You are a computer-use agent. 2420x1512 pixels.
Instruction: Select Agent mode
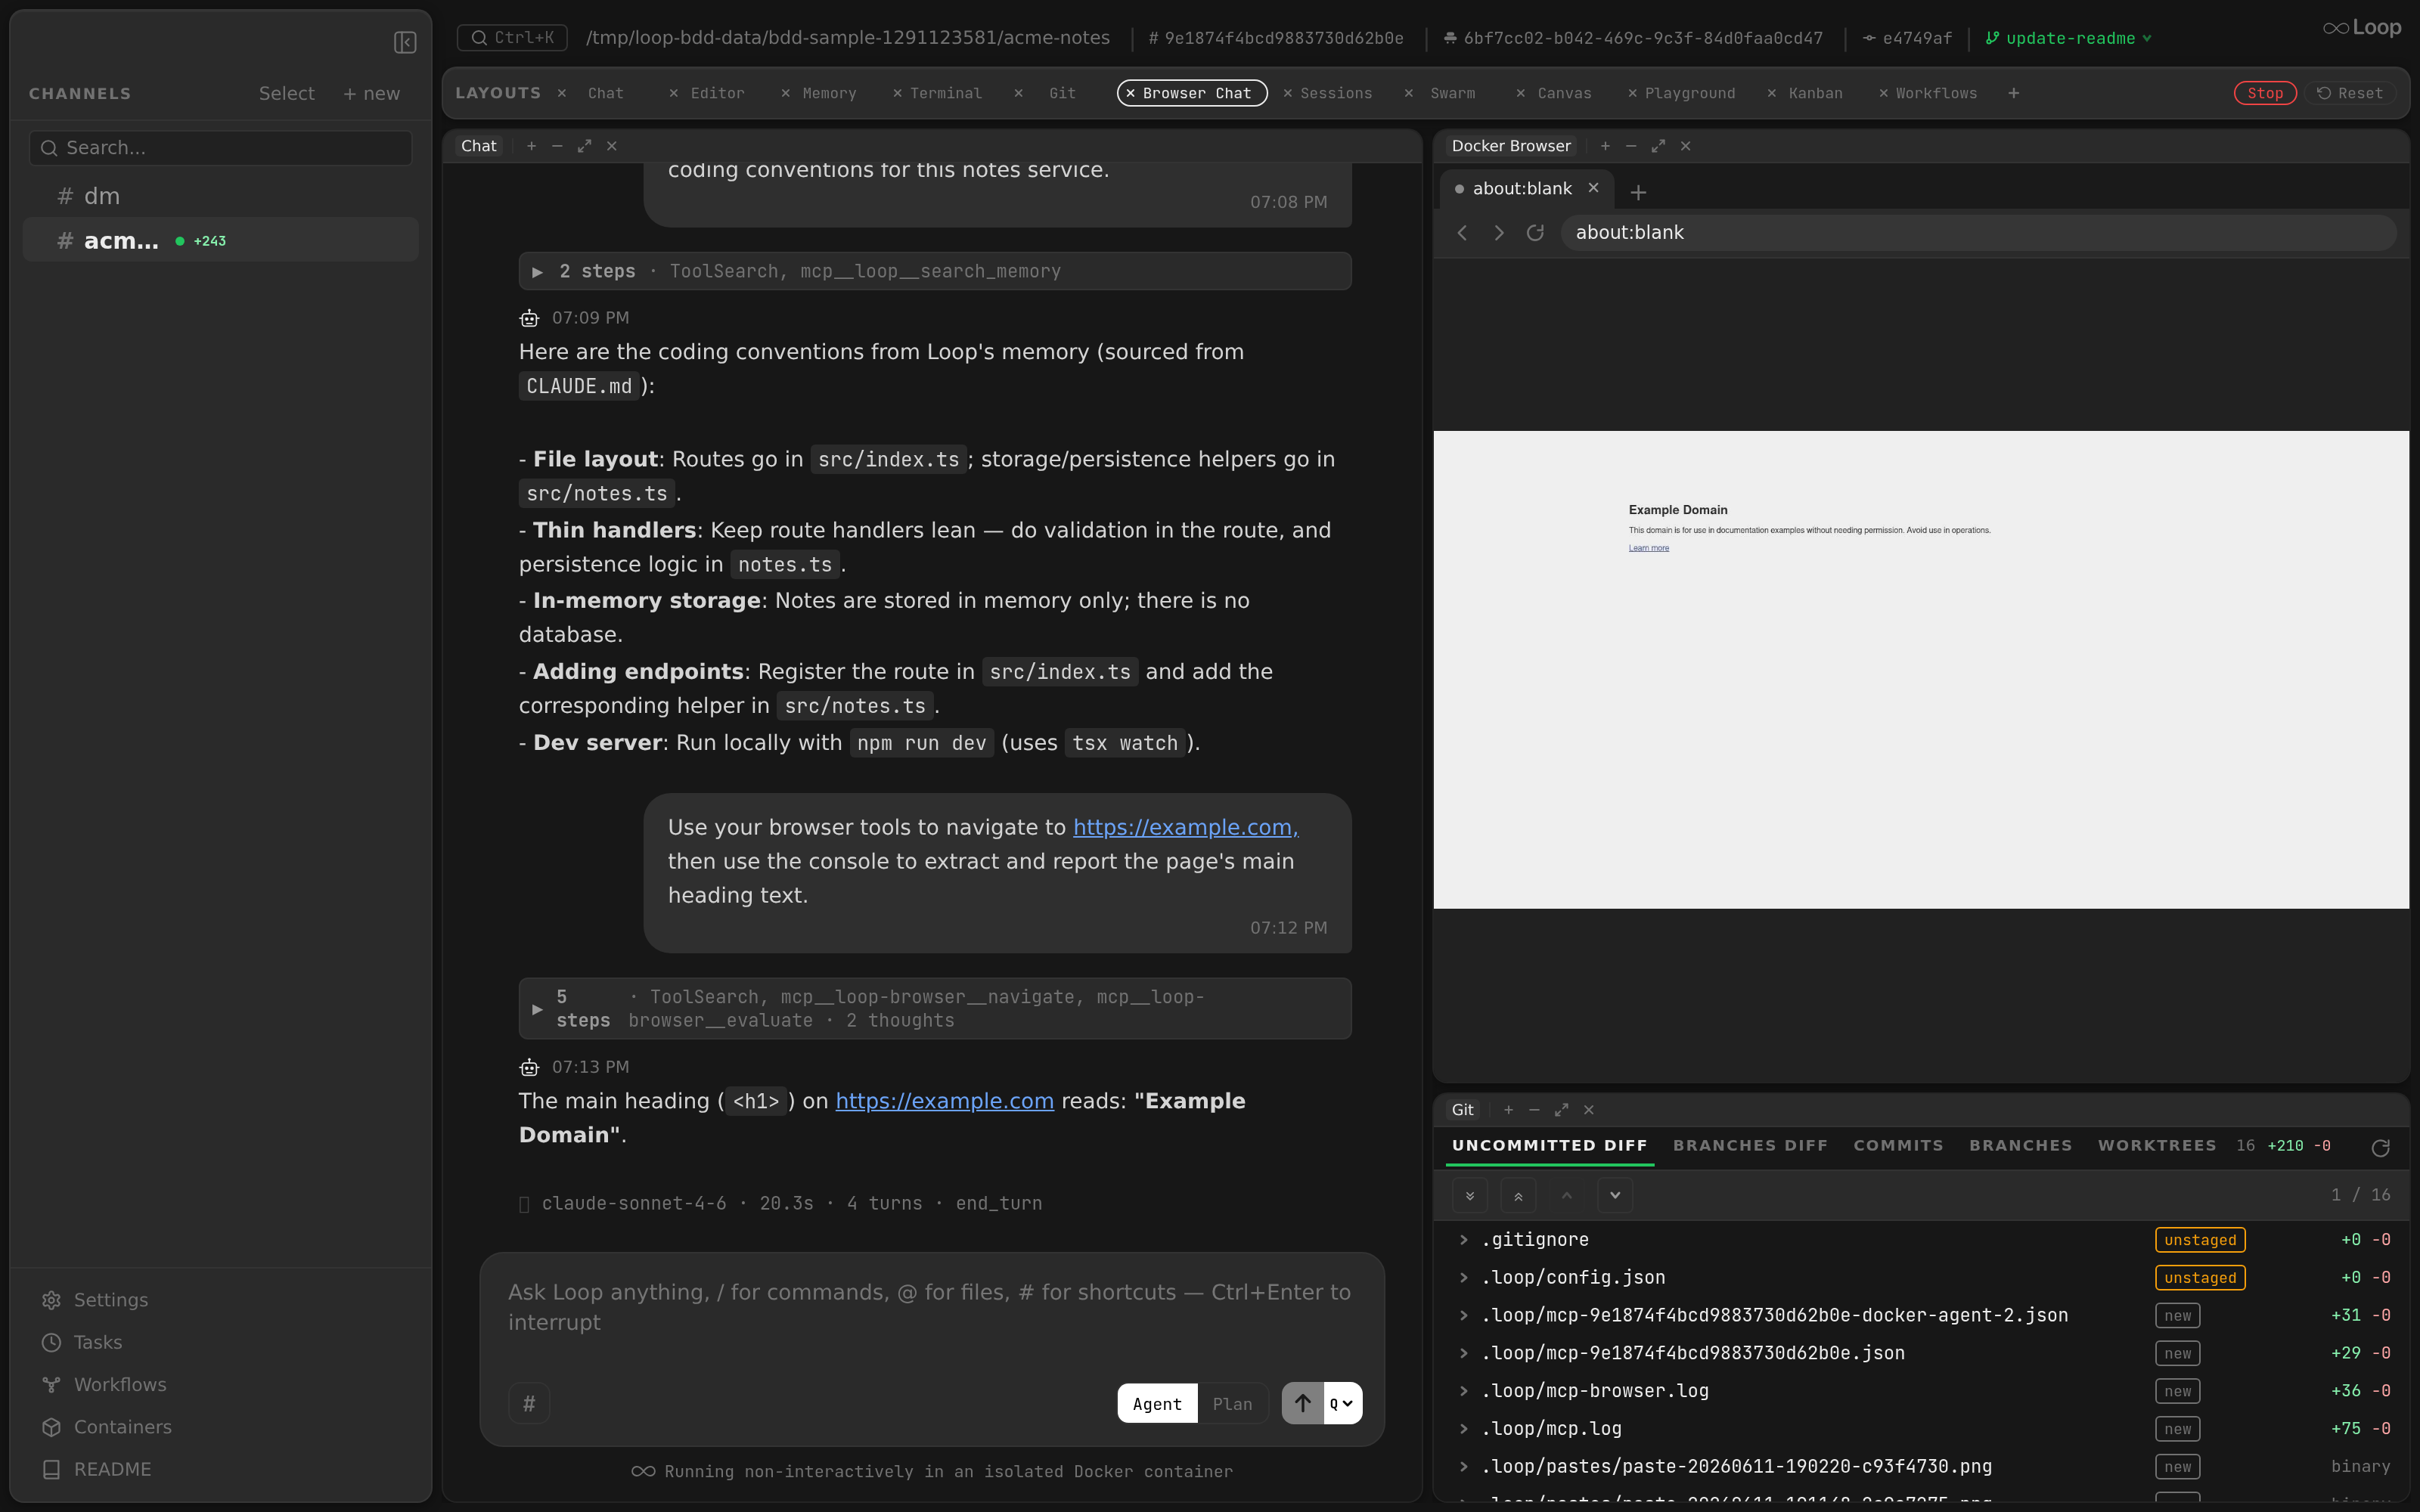[x=1157, y=1404]
